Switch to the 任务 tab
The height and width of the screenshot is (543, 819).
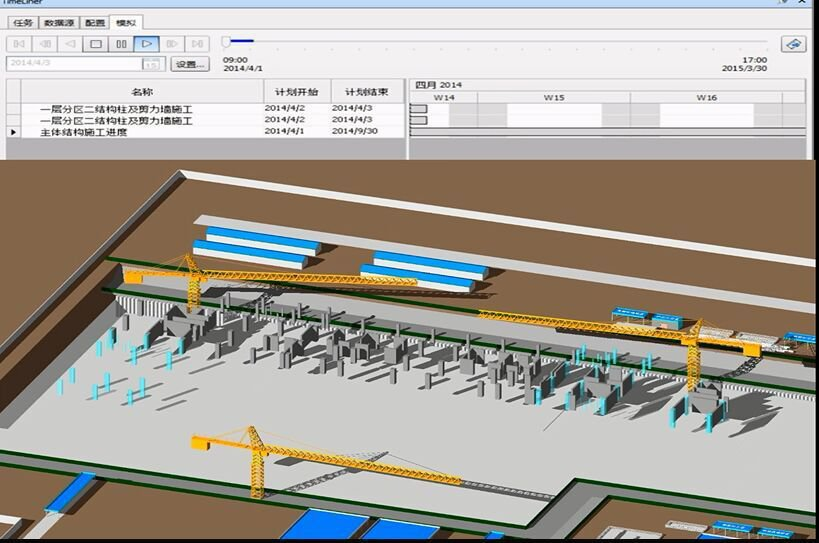click(22, 23)
